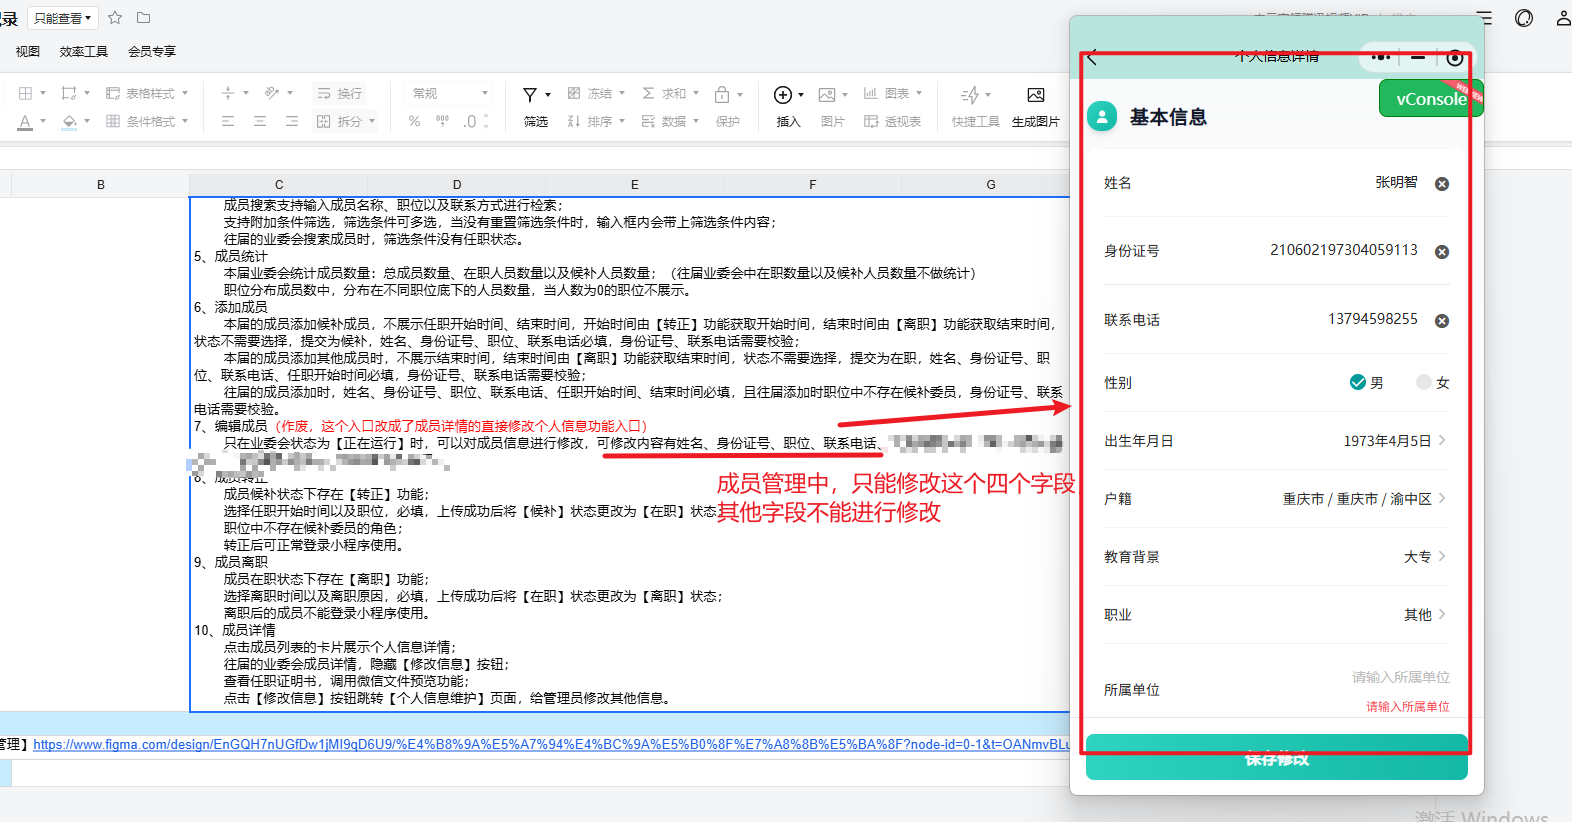Open the move-to-folder icon
Image resolution: width=1572 pixels, height=822 pixels.
(x=143, y=18)
